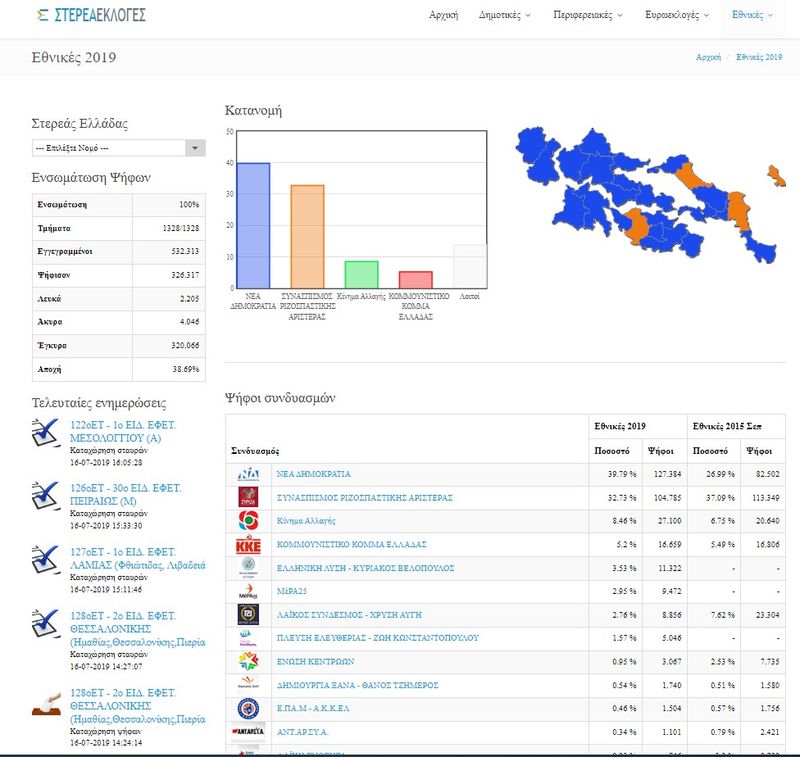Image resolution: width=800 pixels, height=757 pixels.
Task: Click the orange ΣΥΡΙΖΑ chart bar
Action: [x=307, y=237]
